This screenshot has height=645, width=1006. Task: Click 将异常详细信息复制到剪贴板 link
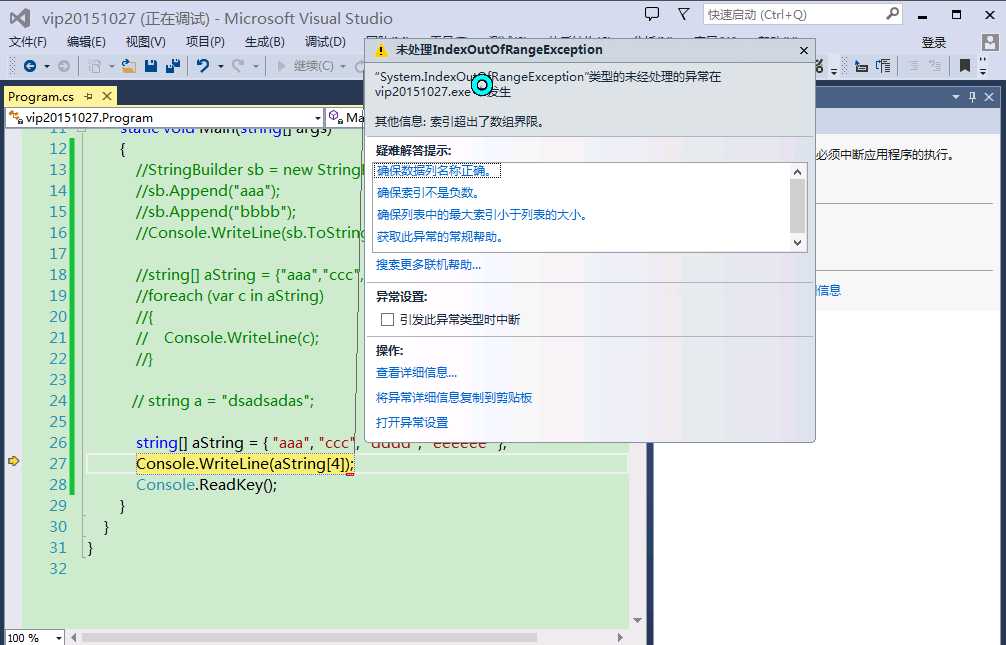click(454, 397)
